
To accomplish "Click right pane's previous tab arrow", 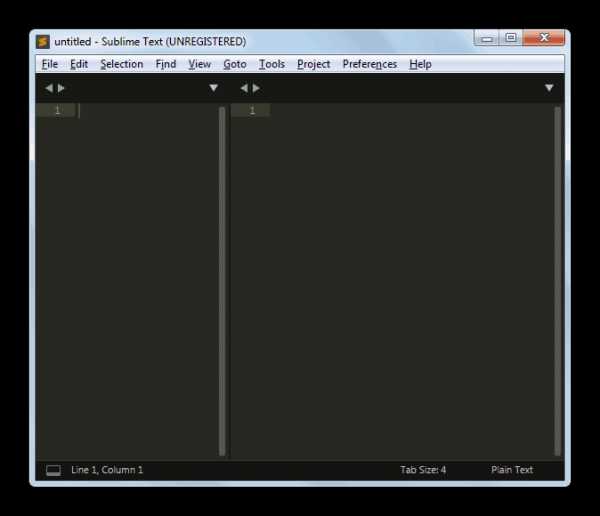I will click(x=244, y=88).
